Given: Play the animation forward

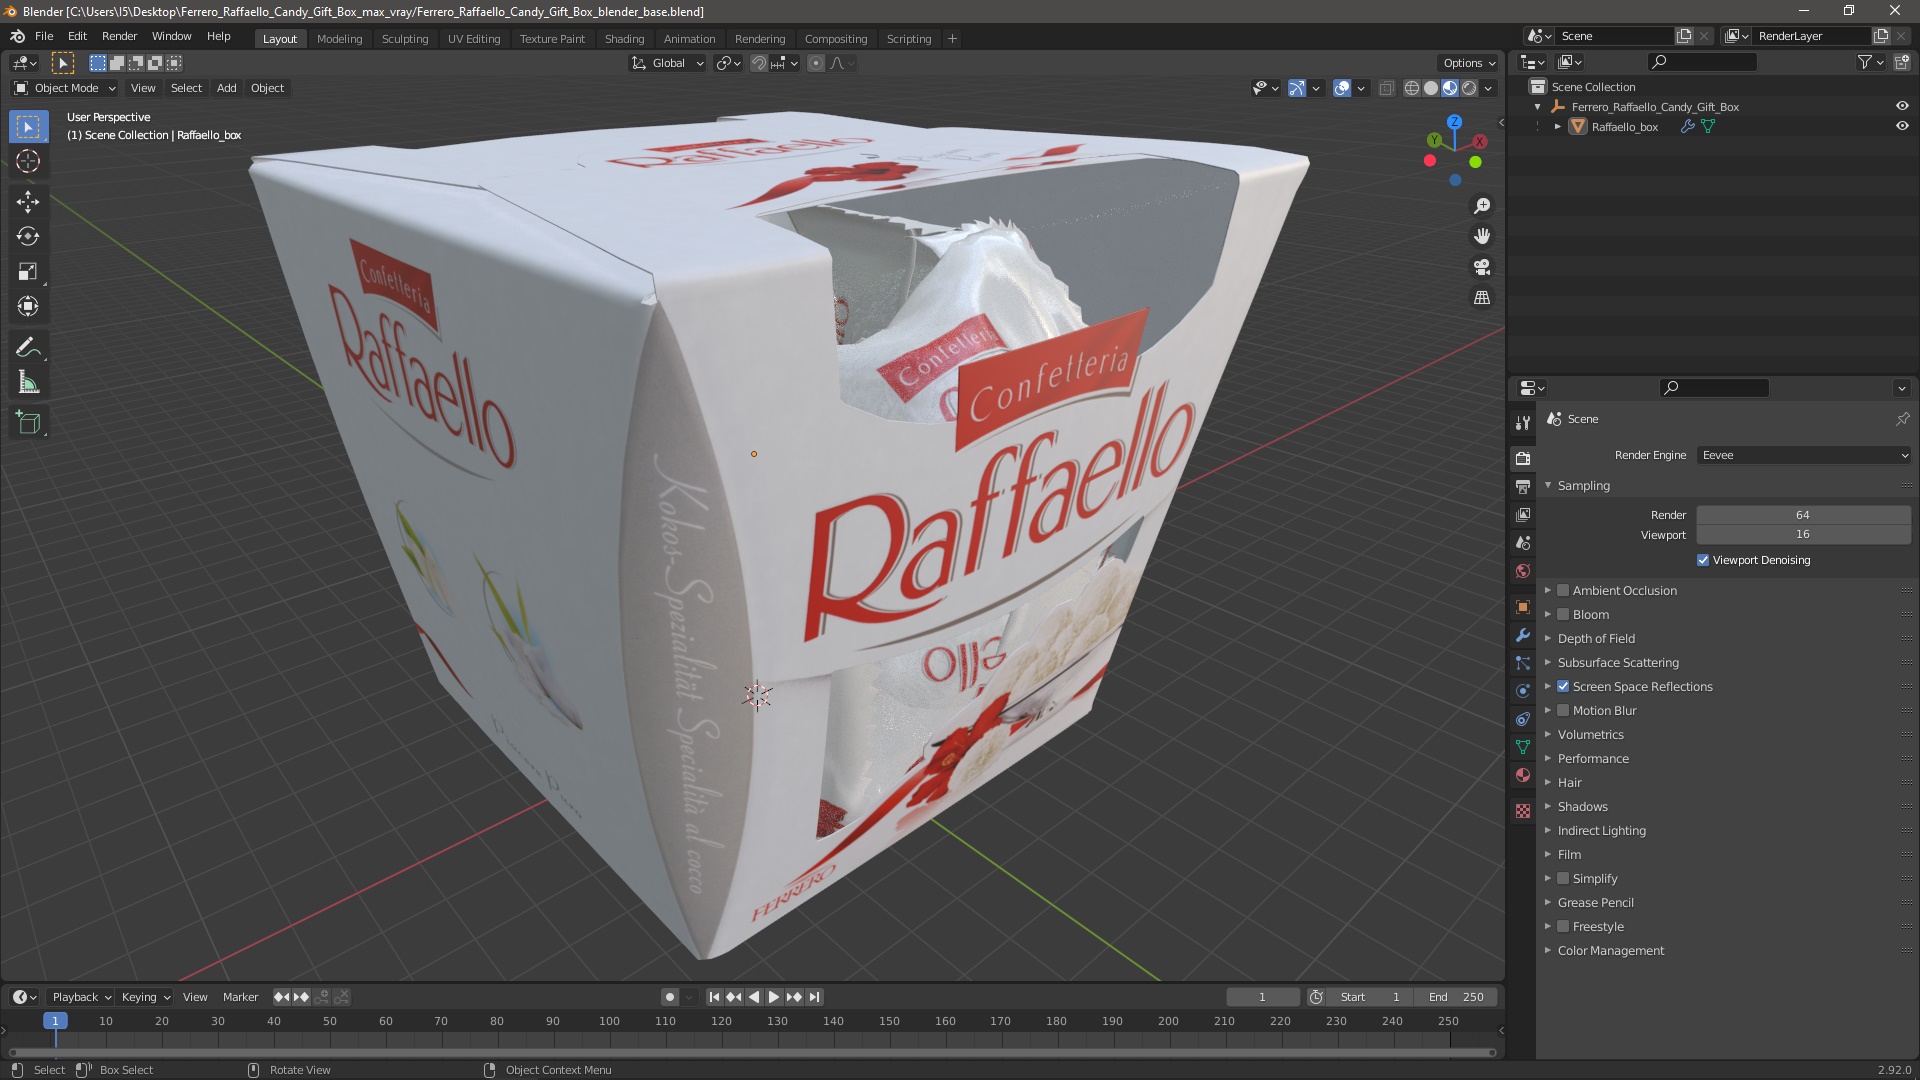Looking at the screenshot, I should [773, 997].
